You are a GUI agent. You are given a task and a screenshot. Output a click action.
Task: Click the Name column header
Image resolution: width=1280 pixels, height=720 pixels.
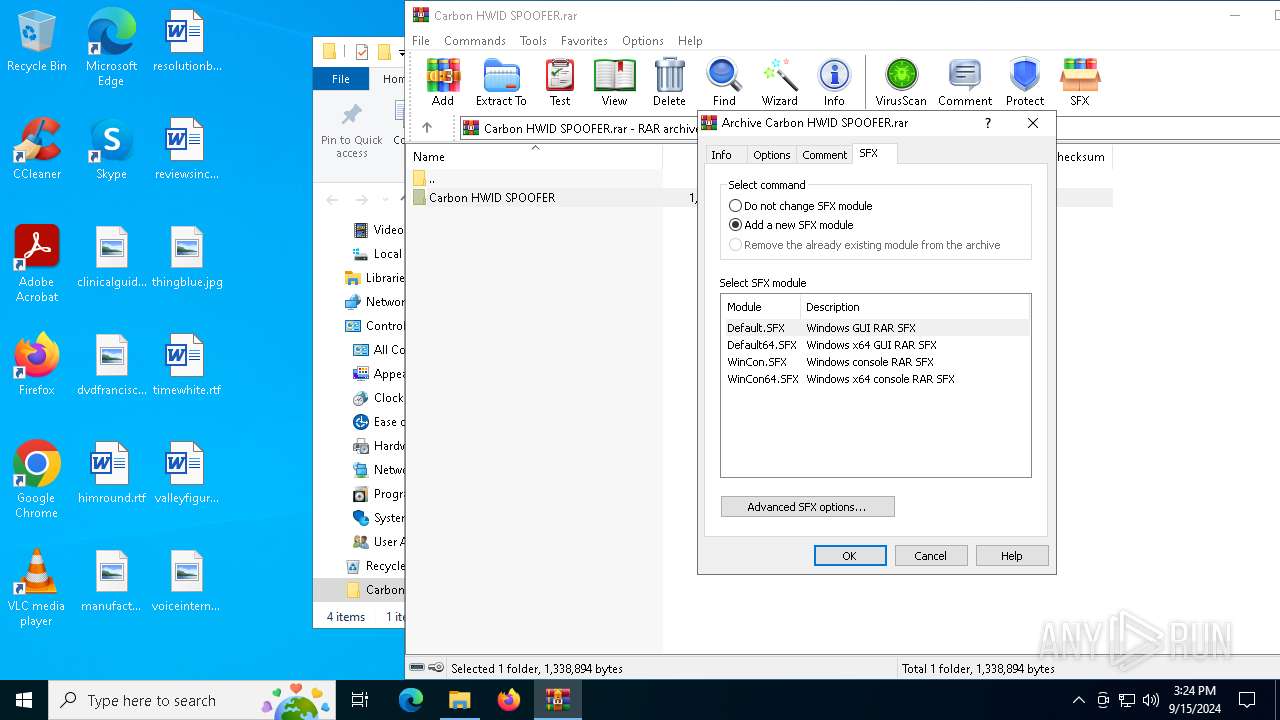click(x=535, y=157)
